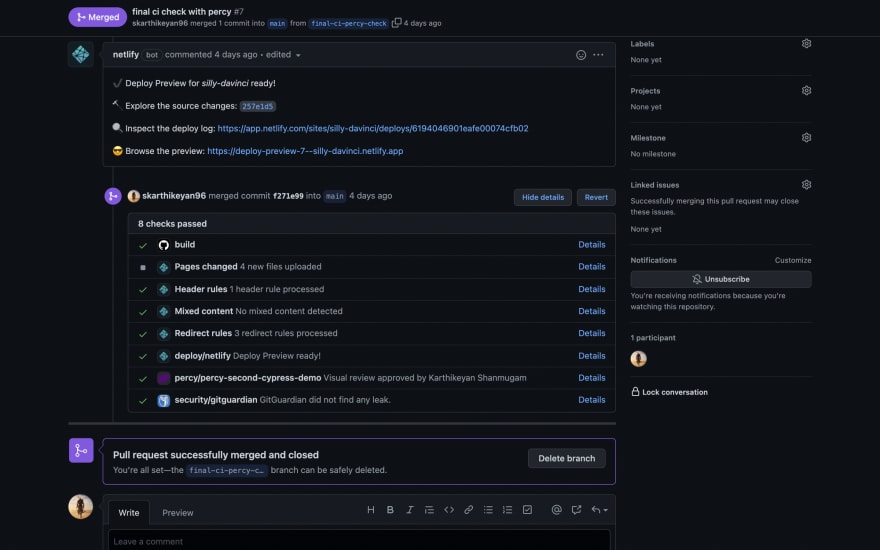
Task: Open the Netlify deploy log link
Action: [373, 129]
